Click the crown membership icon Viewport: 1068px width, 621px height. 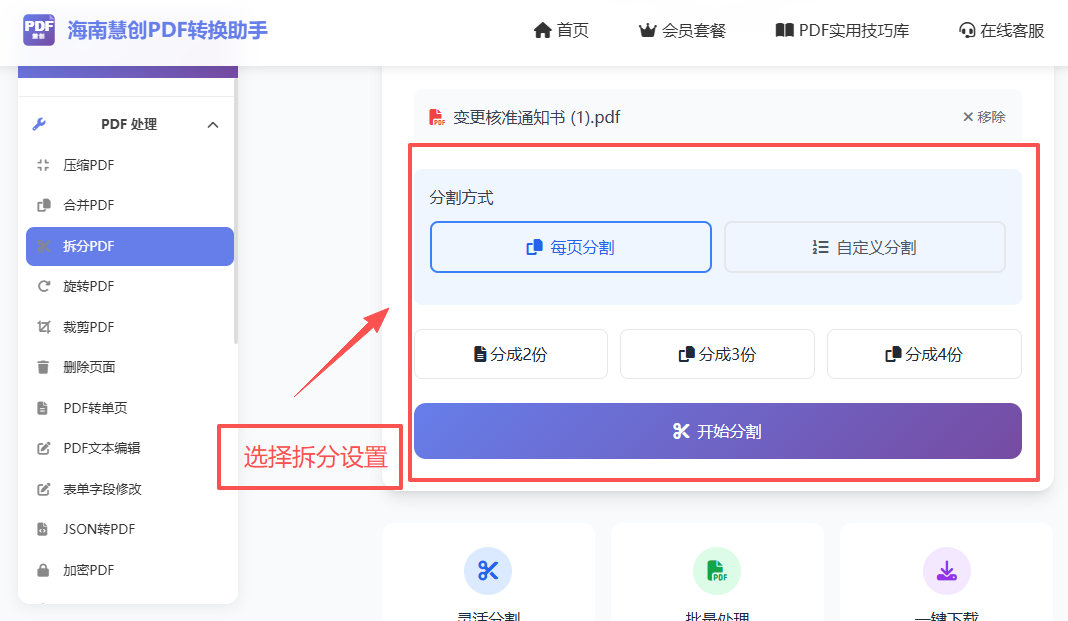(x=647, y=30)
